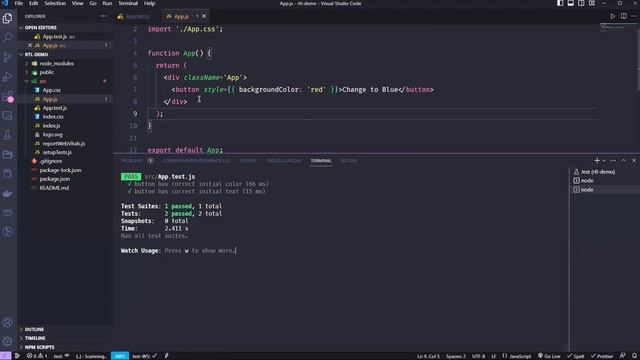This screenshot has width=640, height=360.
Task: Open the Source Control view
Action: (x=7, y=57)
